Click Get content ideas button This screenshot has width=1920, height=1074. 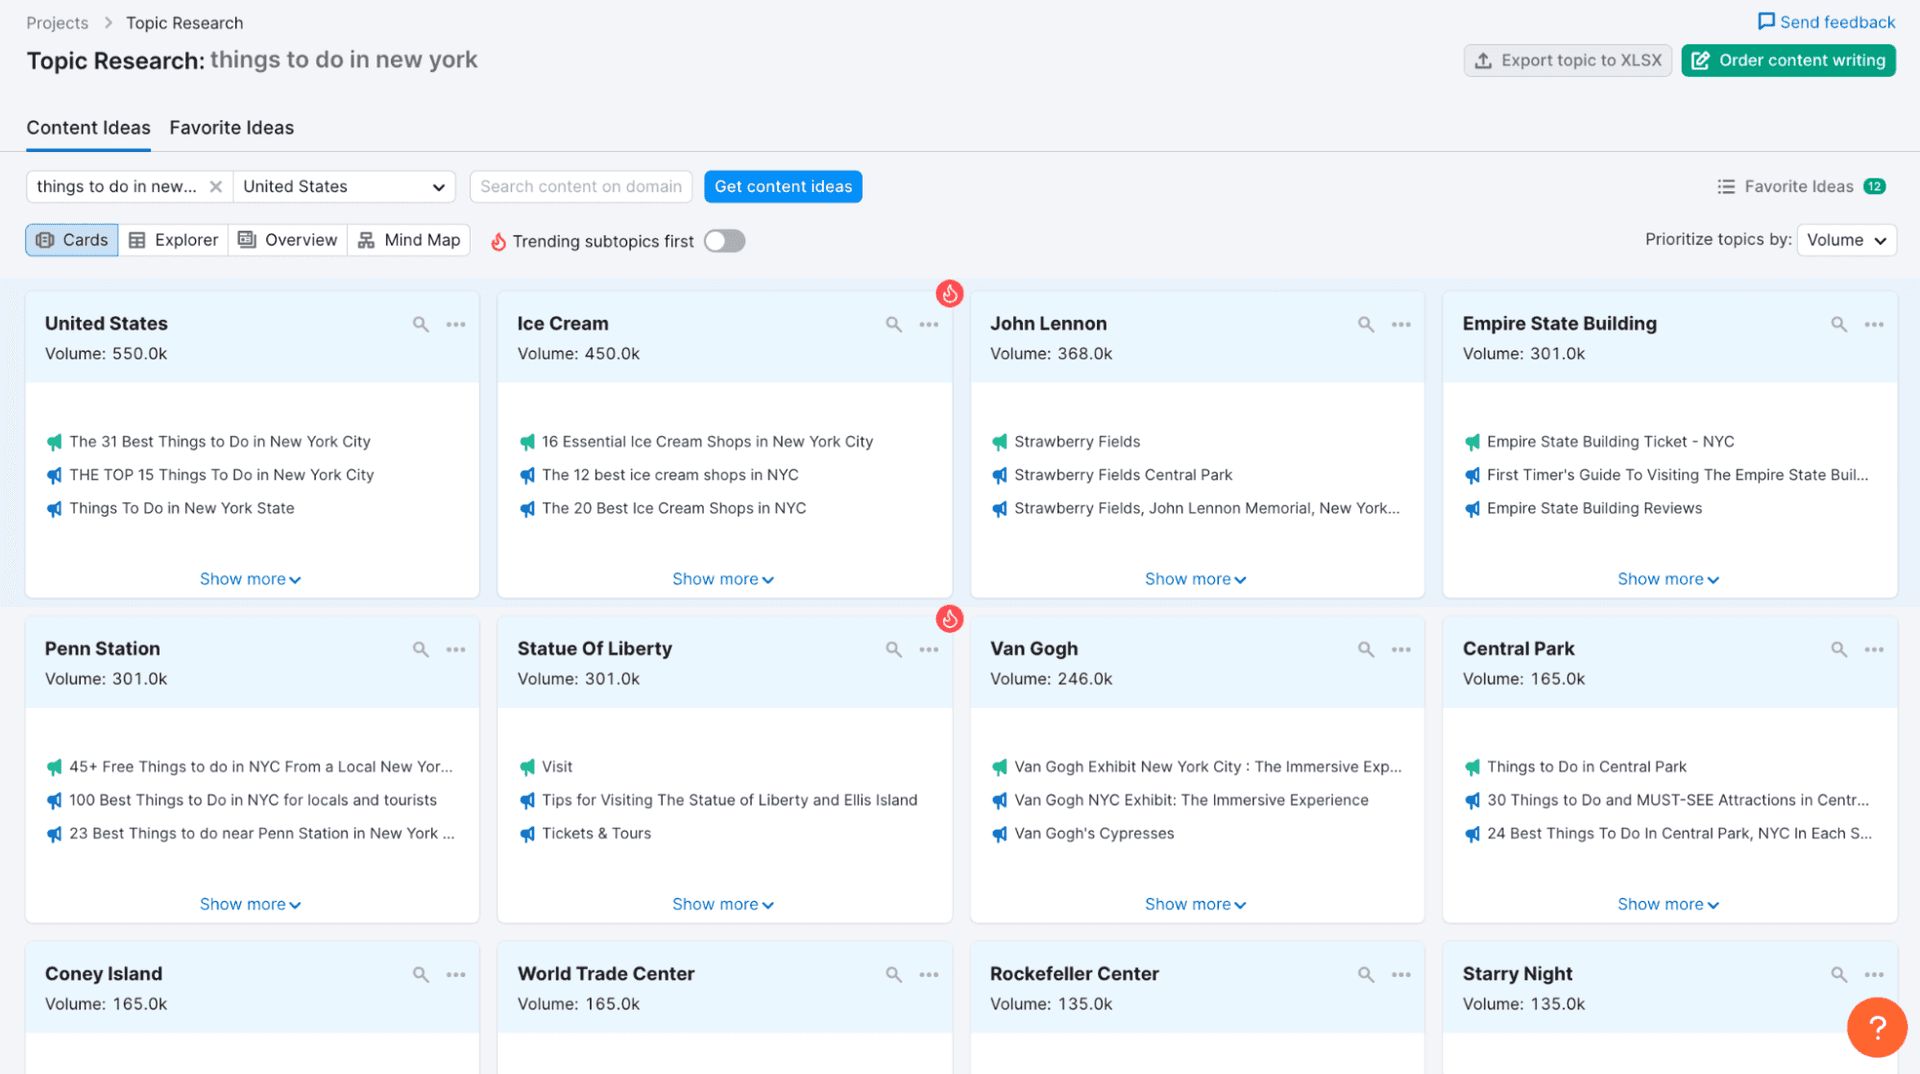click(x=783, y=186)
